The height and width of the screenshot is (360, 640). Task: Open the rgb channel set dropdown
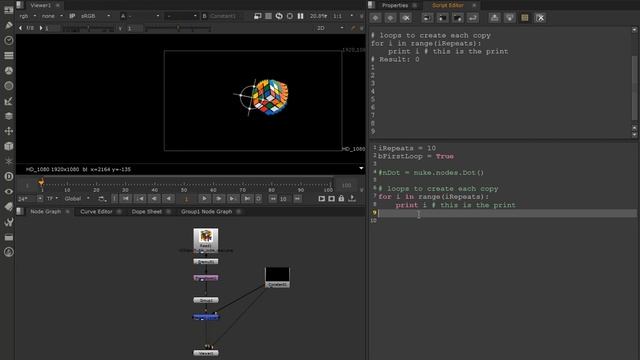coord(28,16)
